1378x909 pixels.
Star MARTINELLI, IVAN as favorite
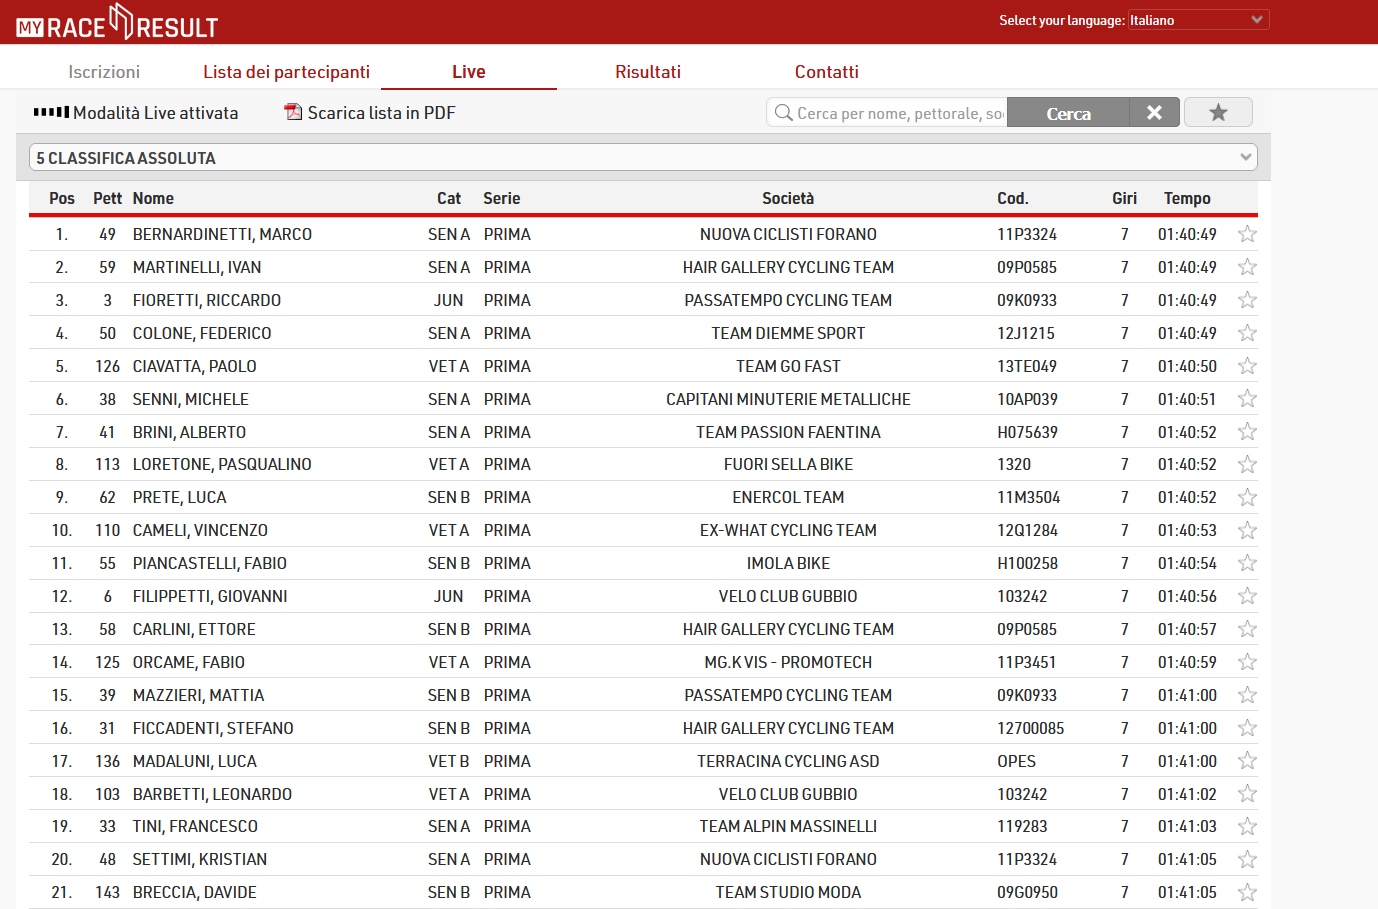1247,267
